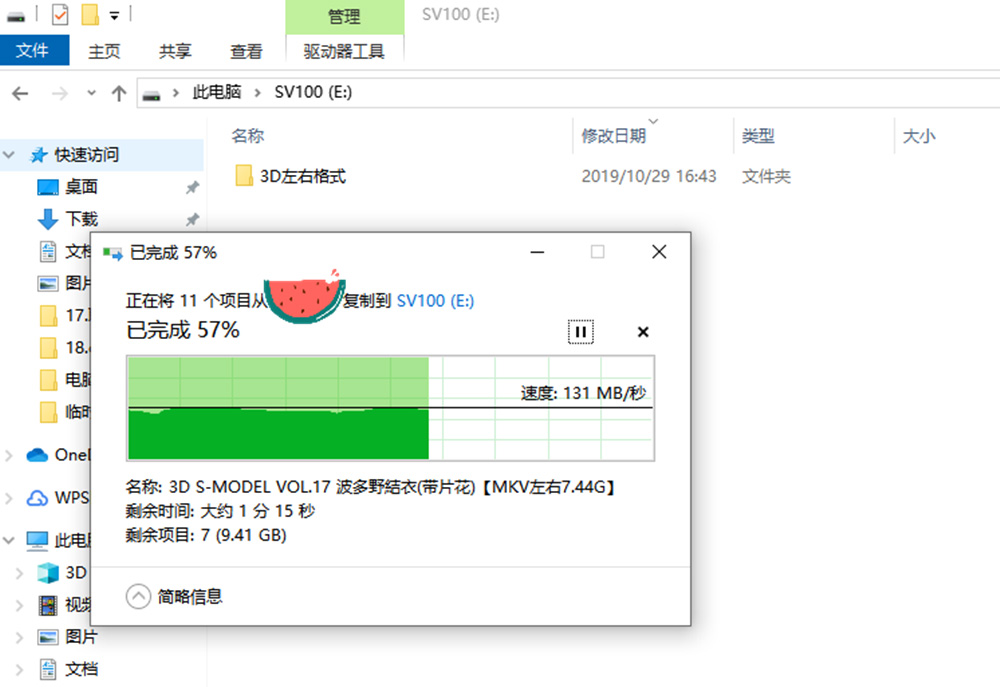
Task: Pause the file copy operation
Action: tap(580, 332)
